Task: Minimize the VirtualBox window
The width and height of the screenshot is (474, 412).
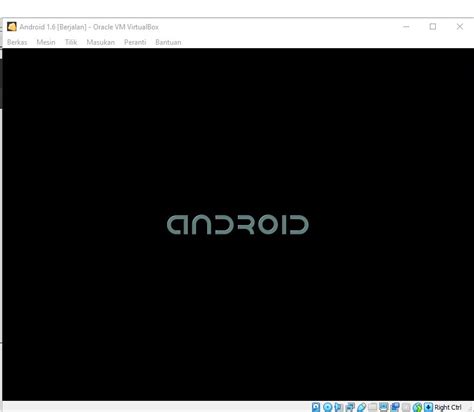Action: point(406,27)
